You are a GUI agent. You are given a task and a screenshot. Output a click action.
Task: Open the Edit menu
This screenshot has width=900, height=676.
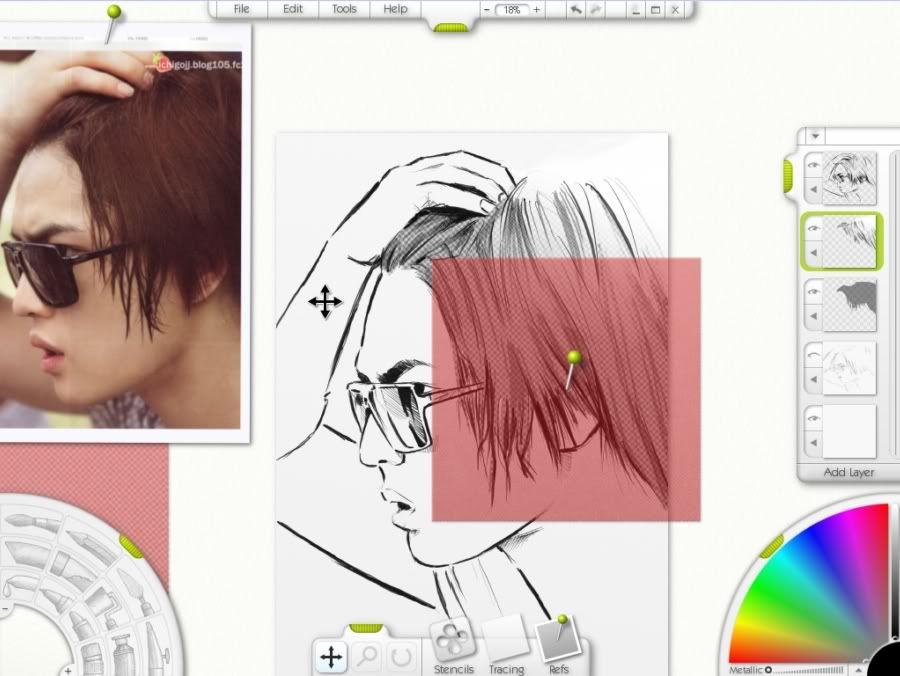pyautogui.click(x=293, y=9)
